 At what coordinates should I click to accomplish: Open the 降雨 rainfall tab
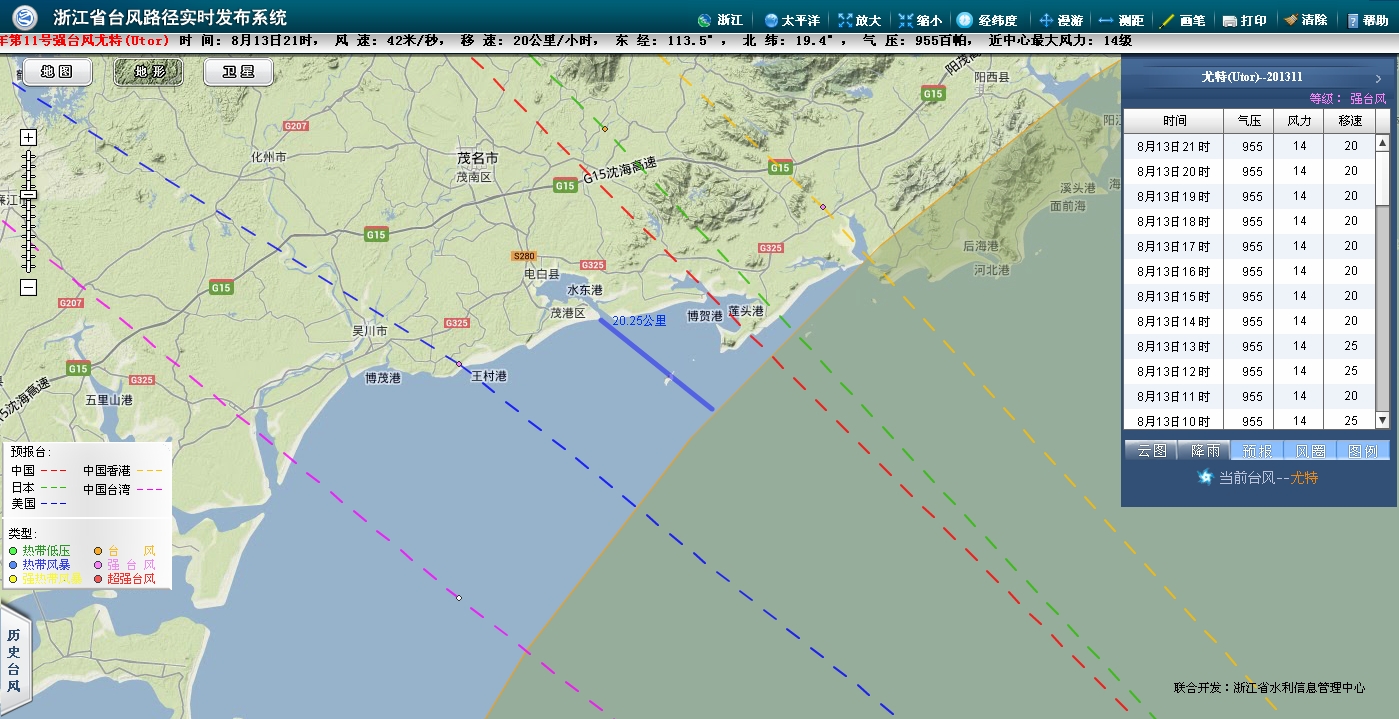(x=1204, y=451)
